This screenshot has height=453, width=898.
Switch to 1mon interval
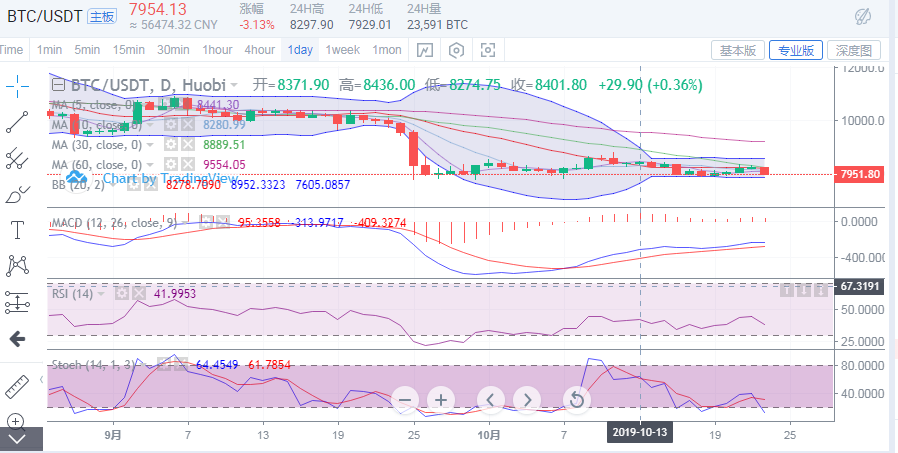pos(387,50)
